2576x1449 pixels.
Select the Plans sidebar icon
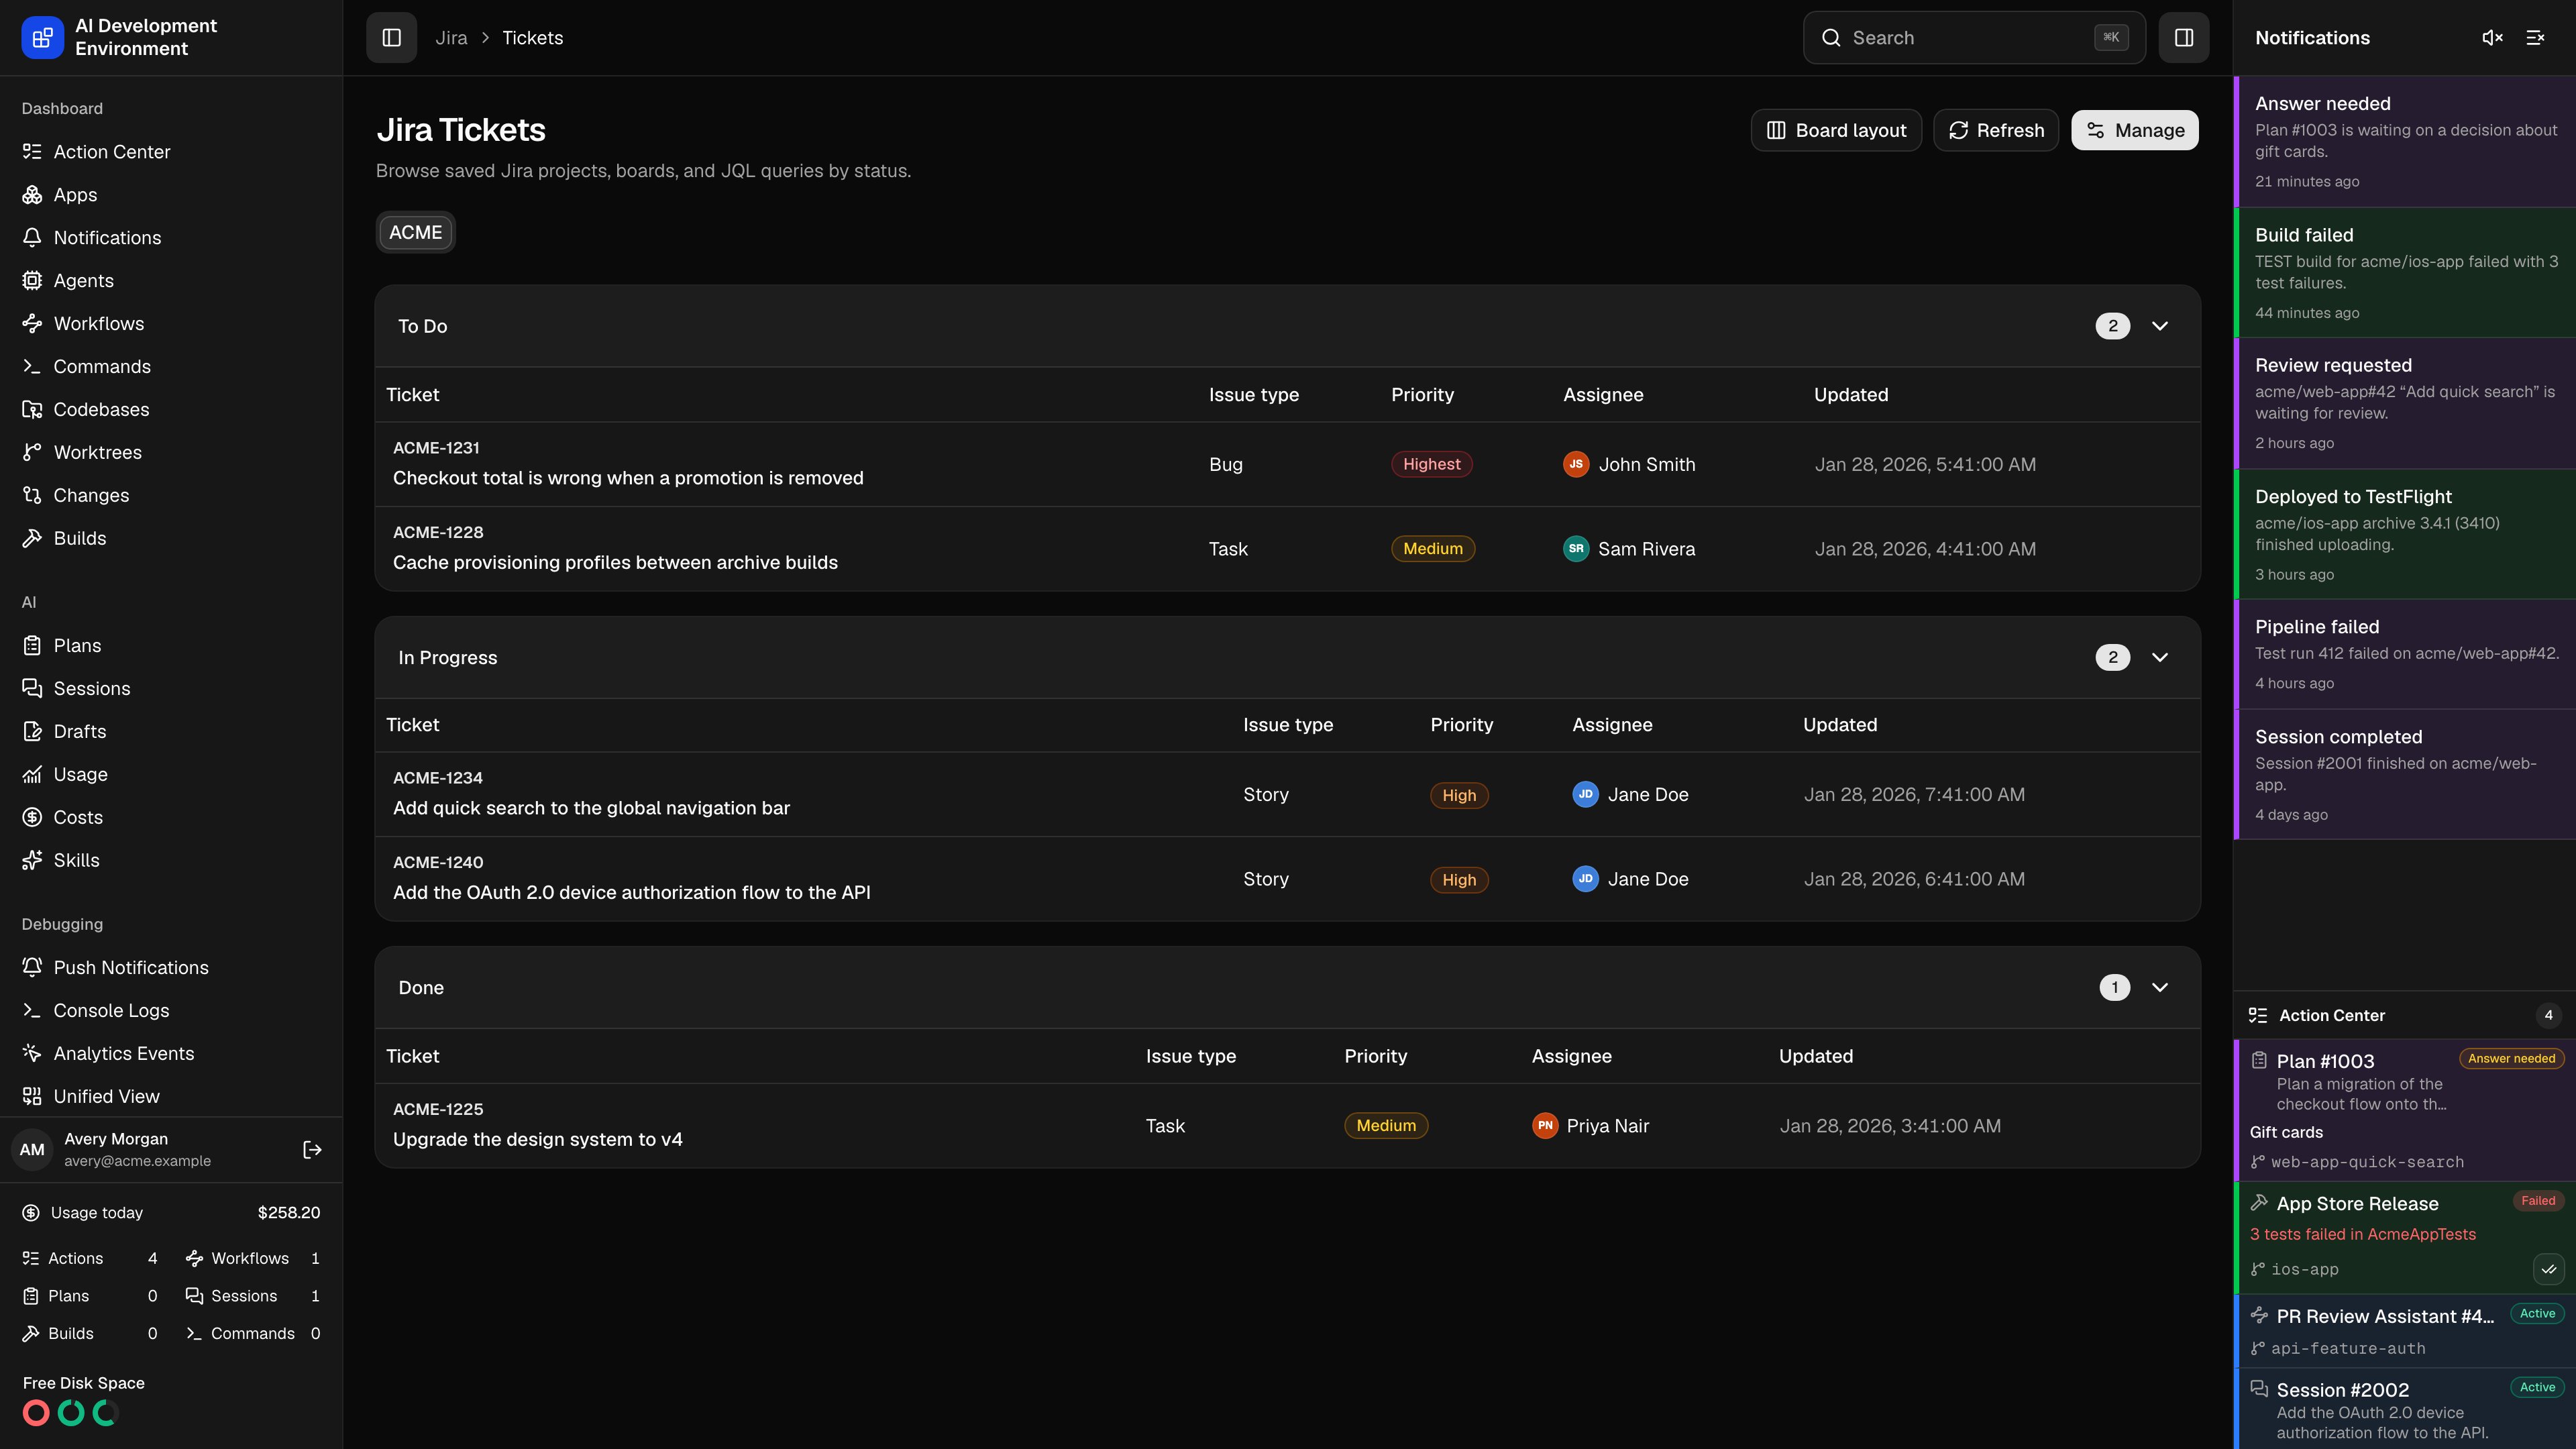point(32,646)
